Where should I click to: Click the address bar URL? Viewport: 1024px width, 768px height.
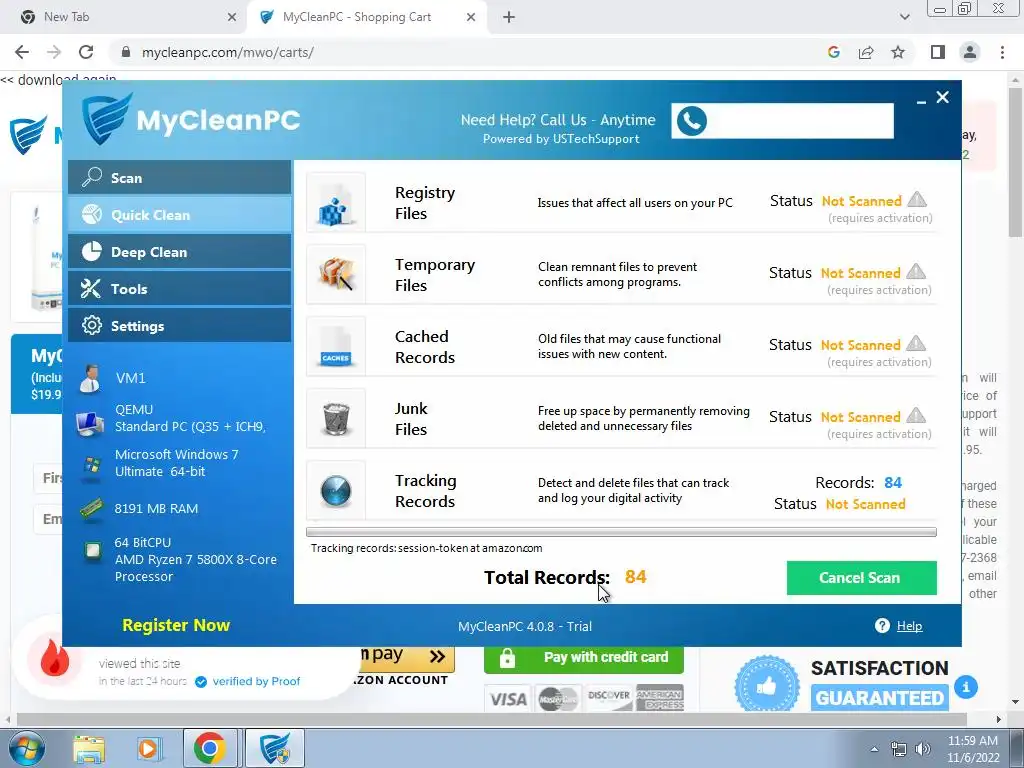point(228,52)
